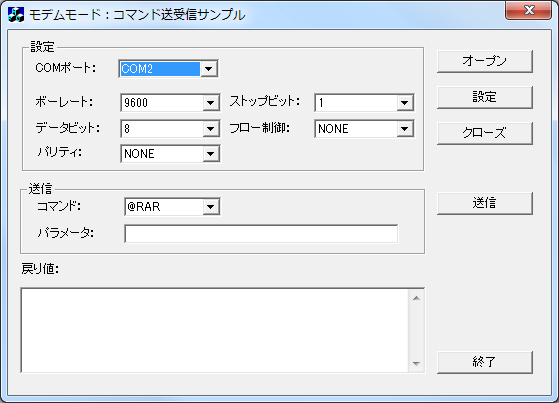This screenshot has width=559, height=403.
Task: Click the クローズ button
Action: [484, 133]
